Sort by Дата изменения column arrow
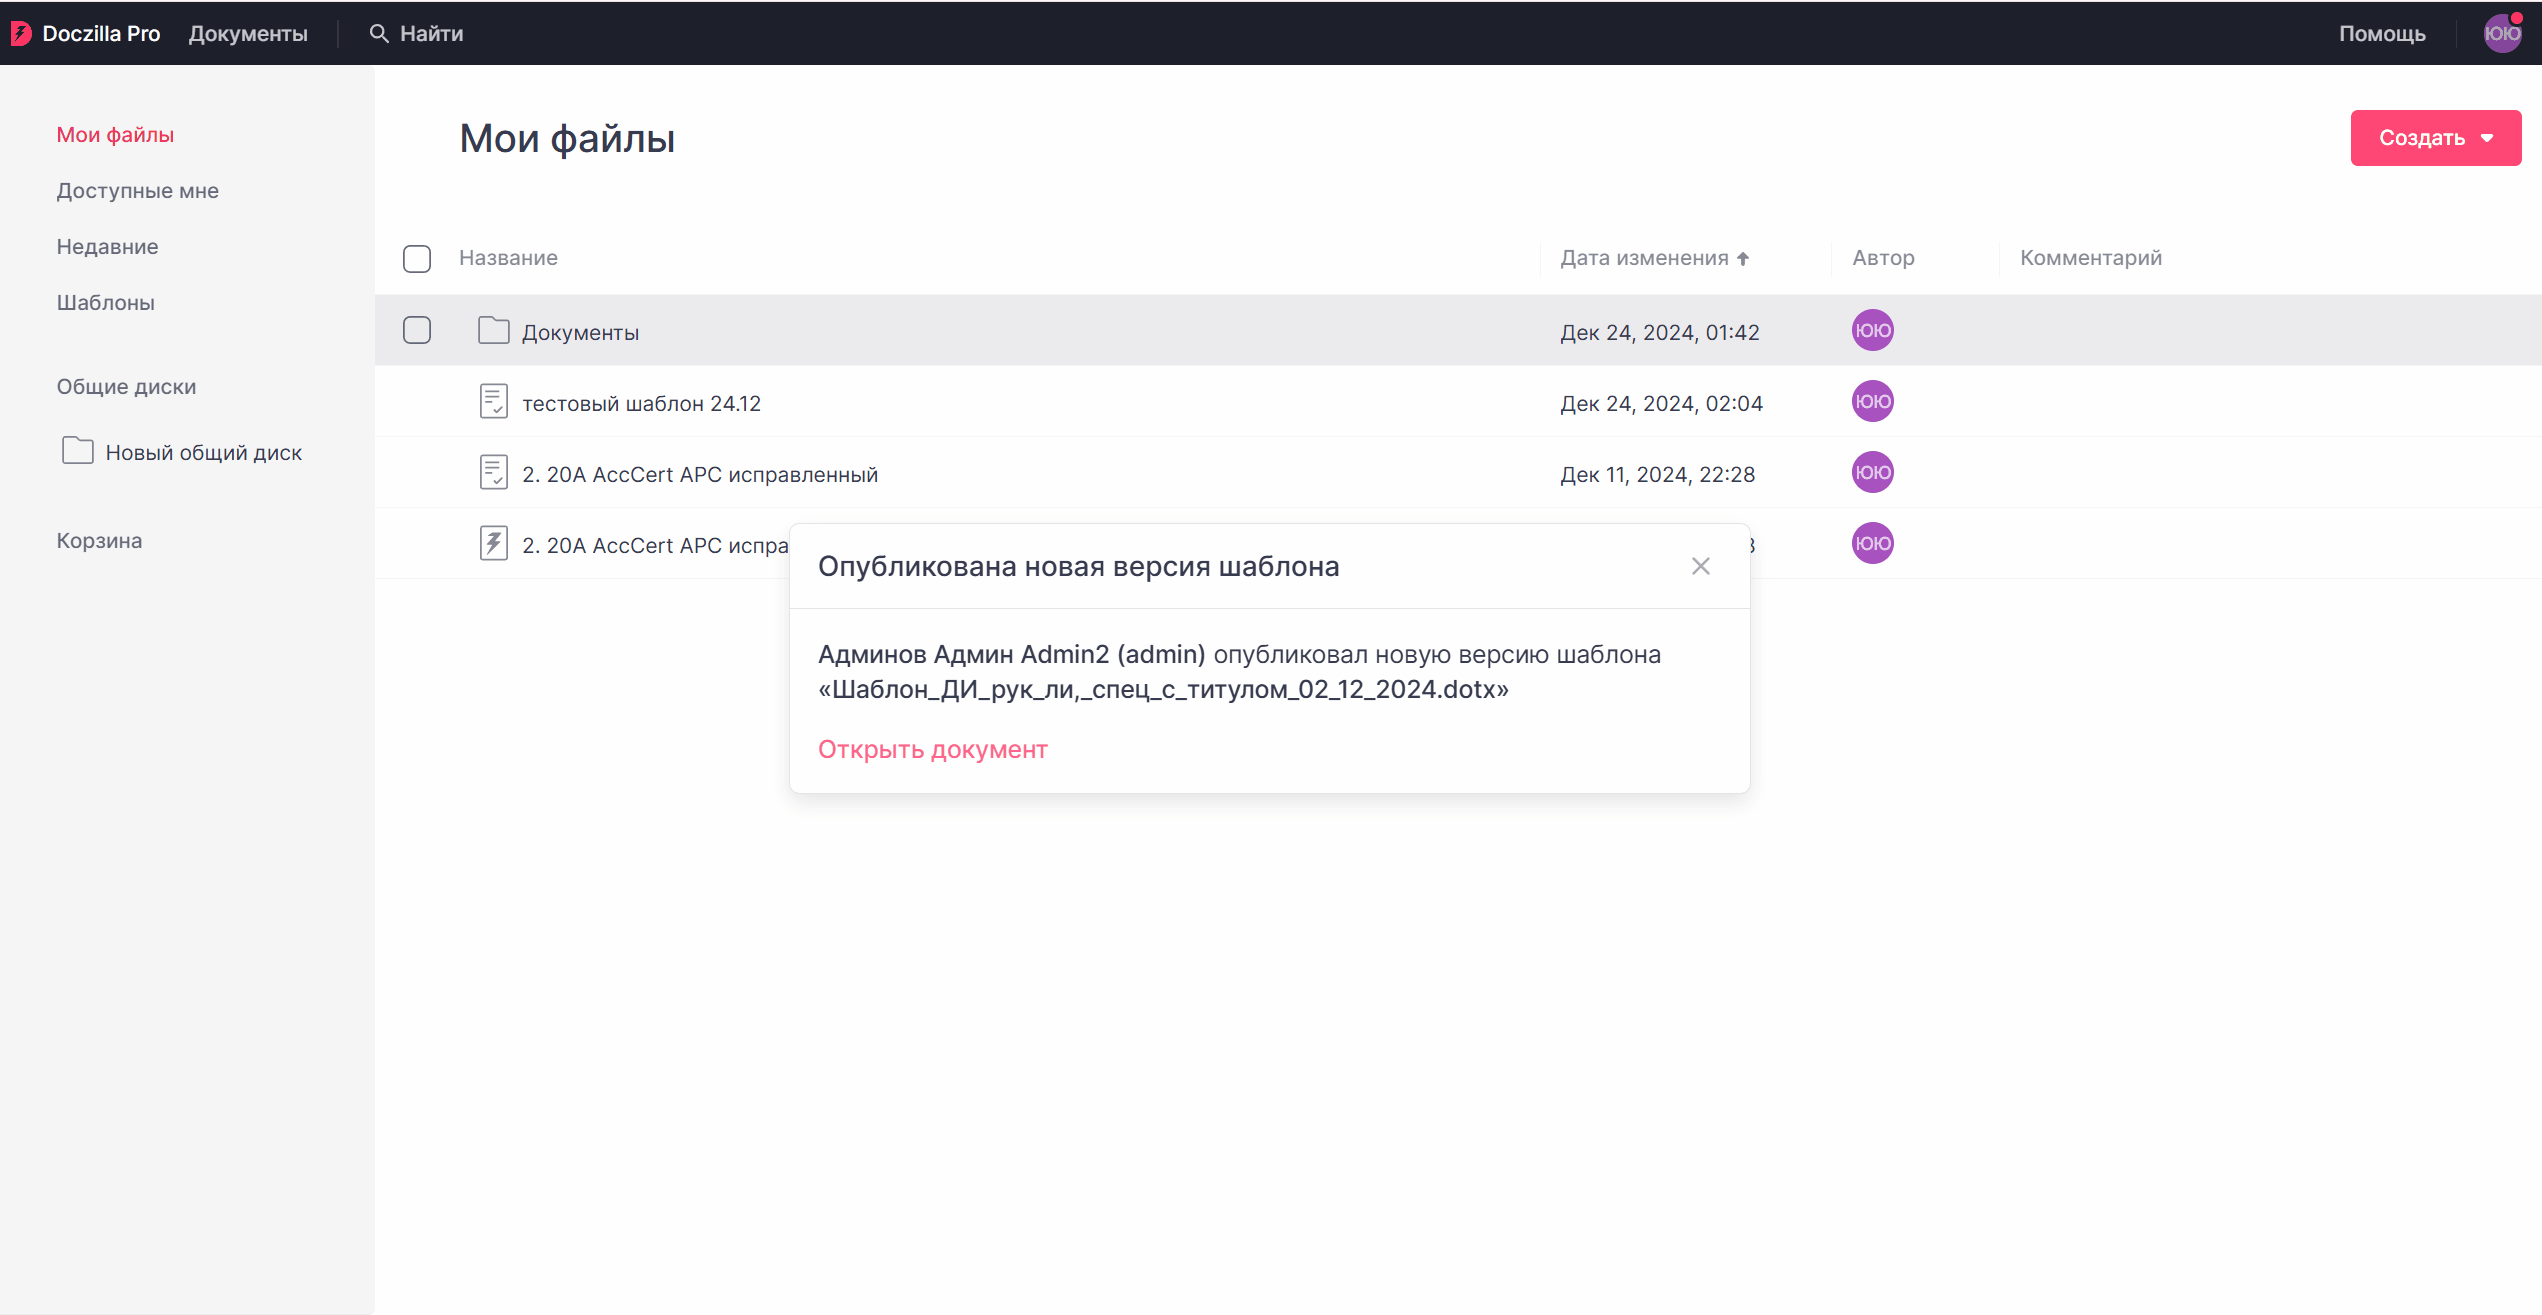 pos(1743,259)
